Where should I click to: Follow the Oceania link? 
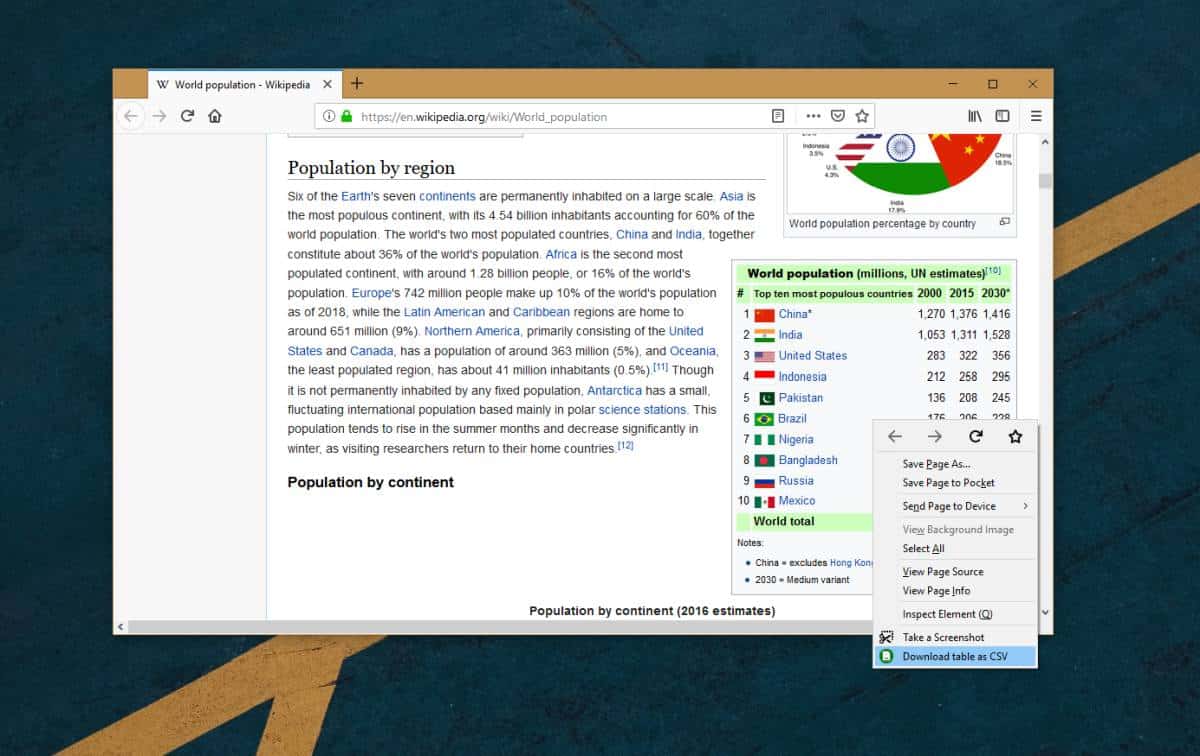(x=693, y=351)
